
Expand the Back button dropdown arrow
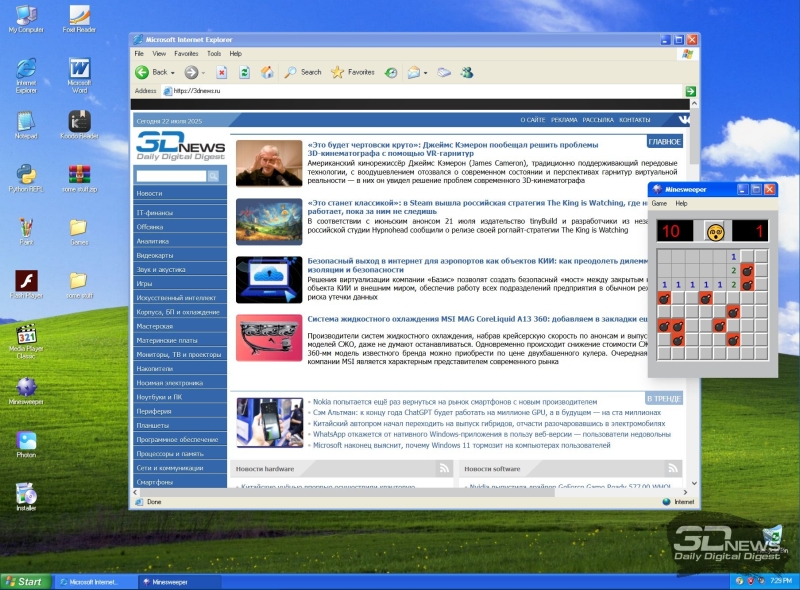(171, 73)
